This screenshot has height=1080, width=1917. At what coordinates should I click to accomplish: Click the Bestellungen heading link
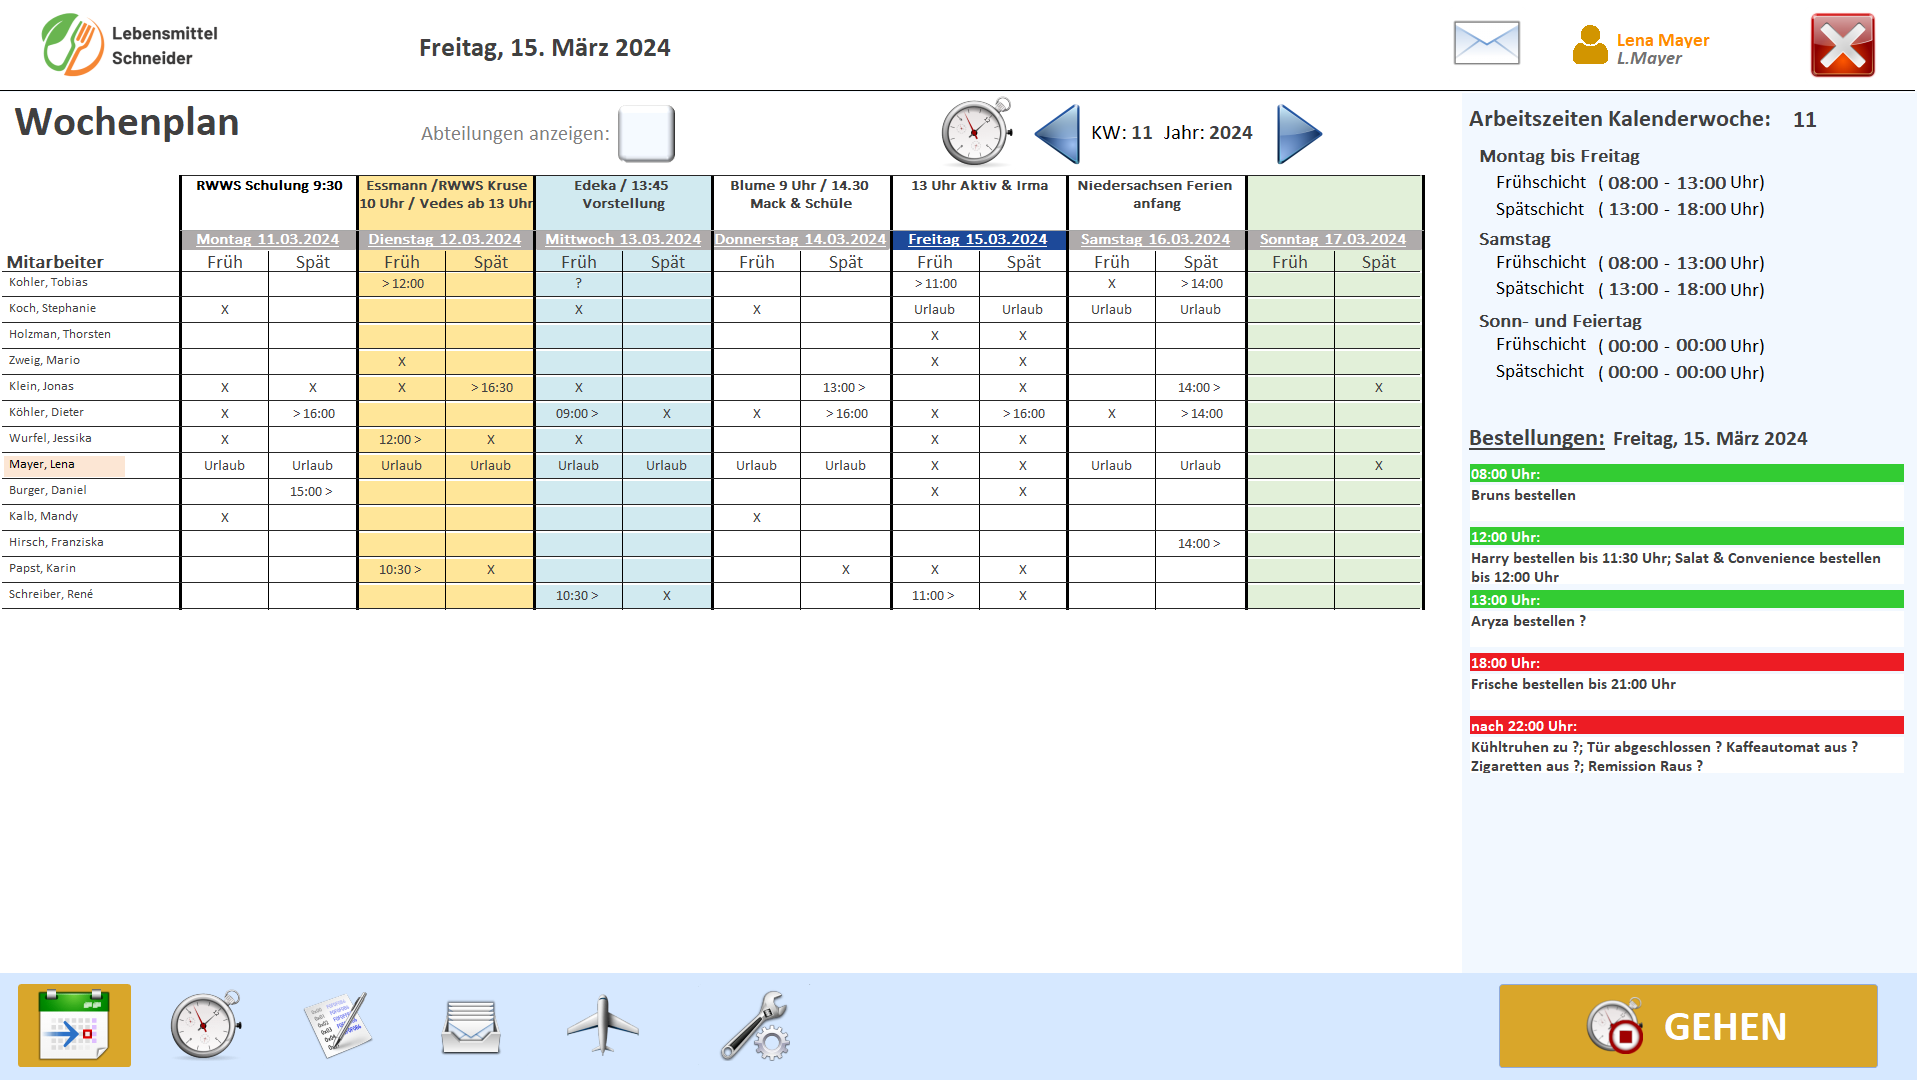(1536, 438)
